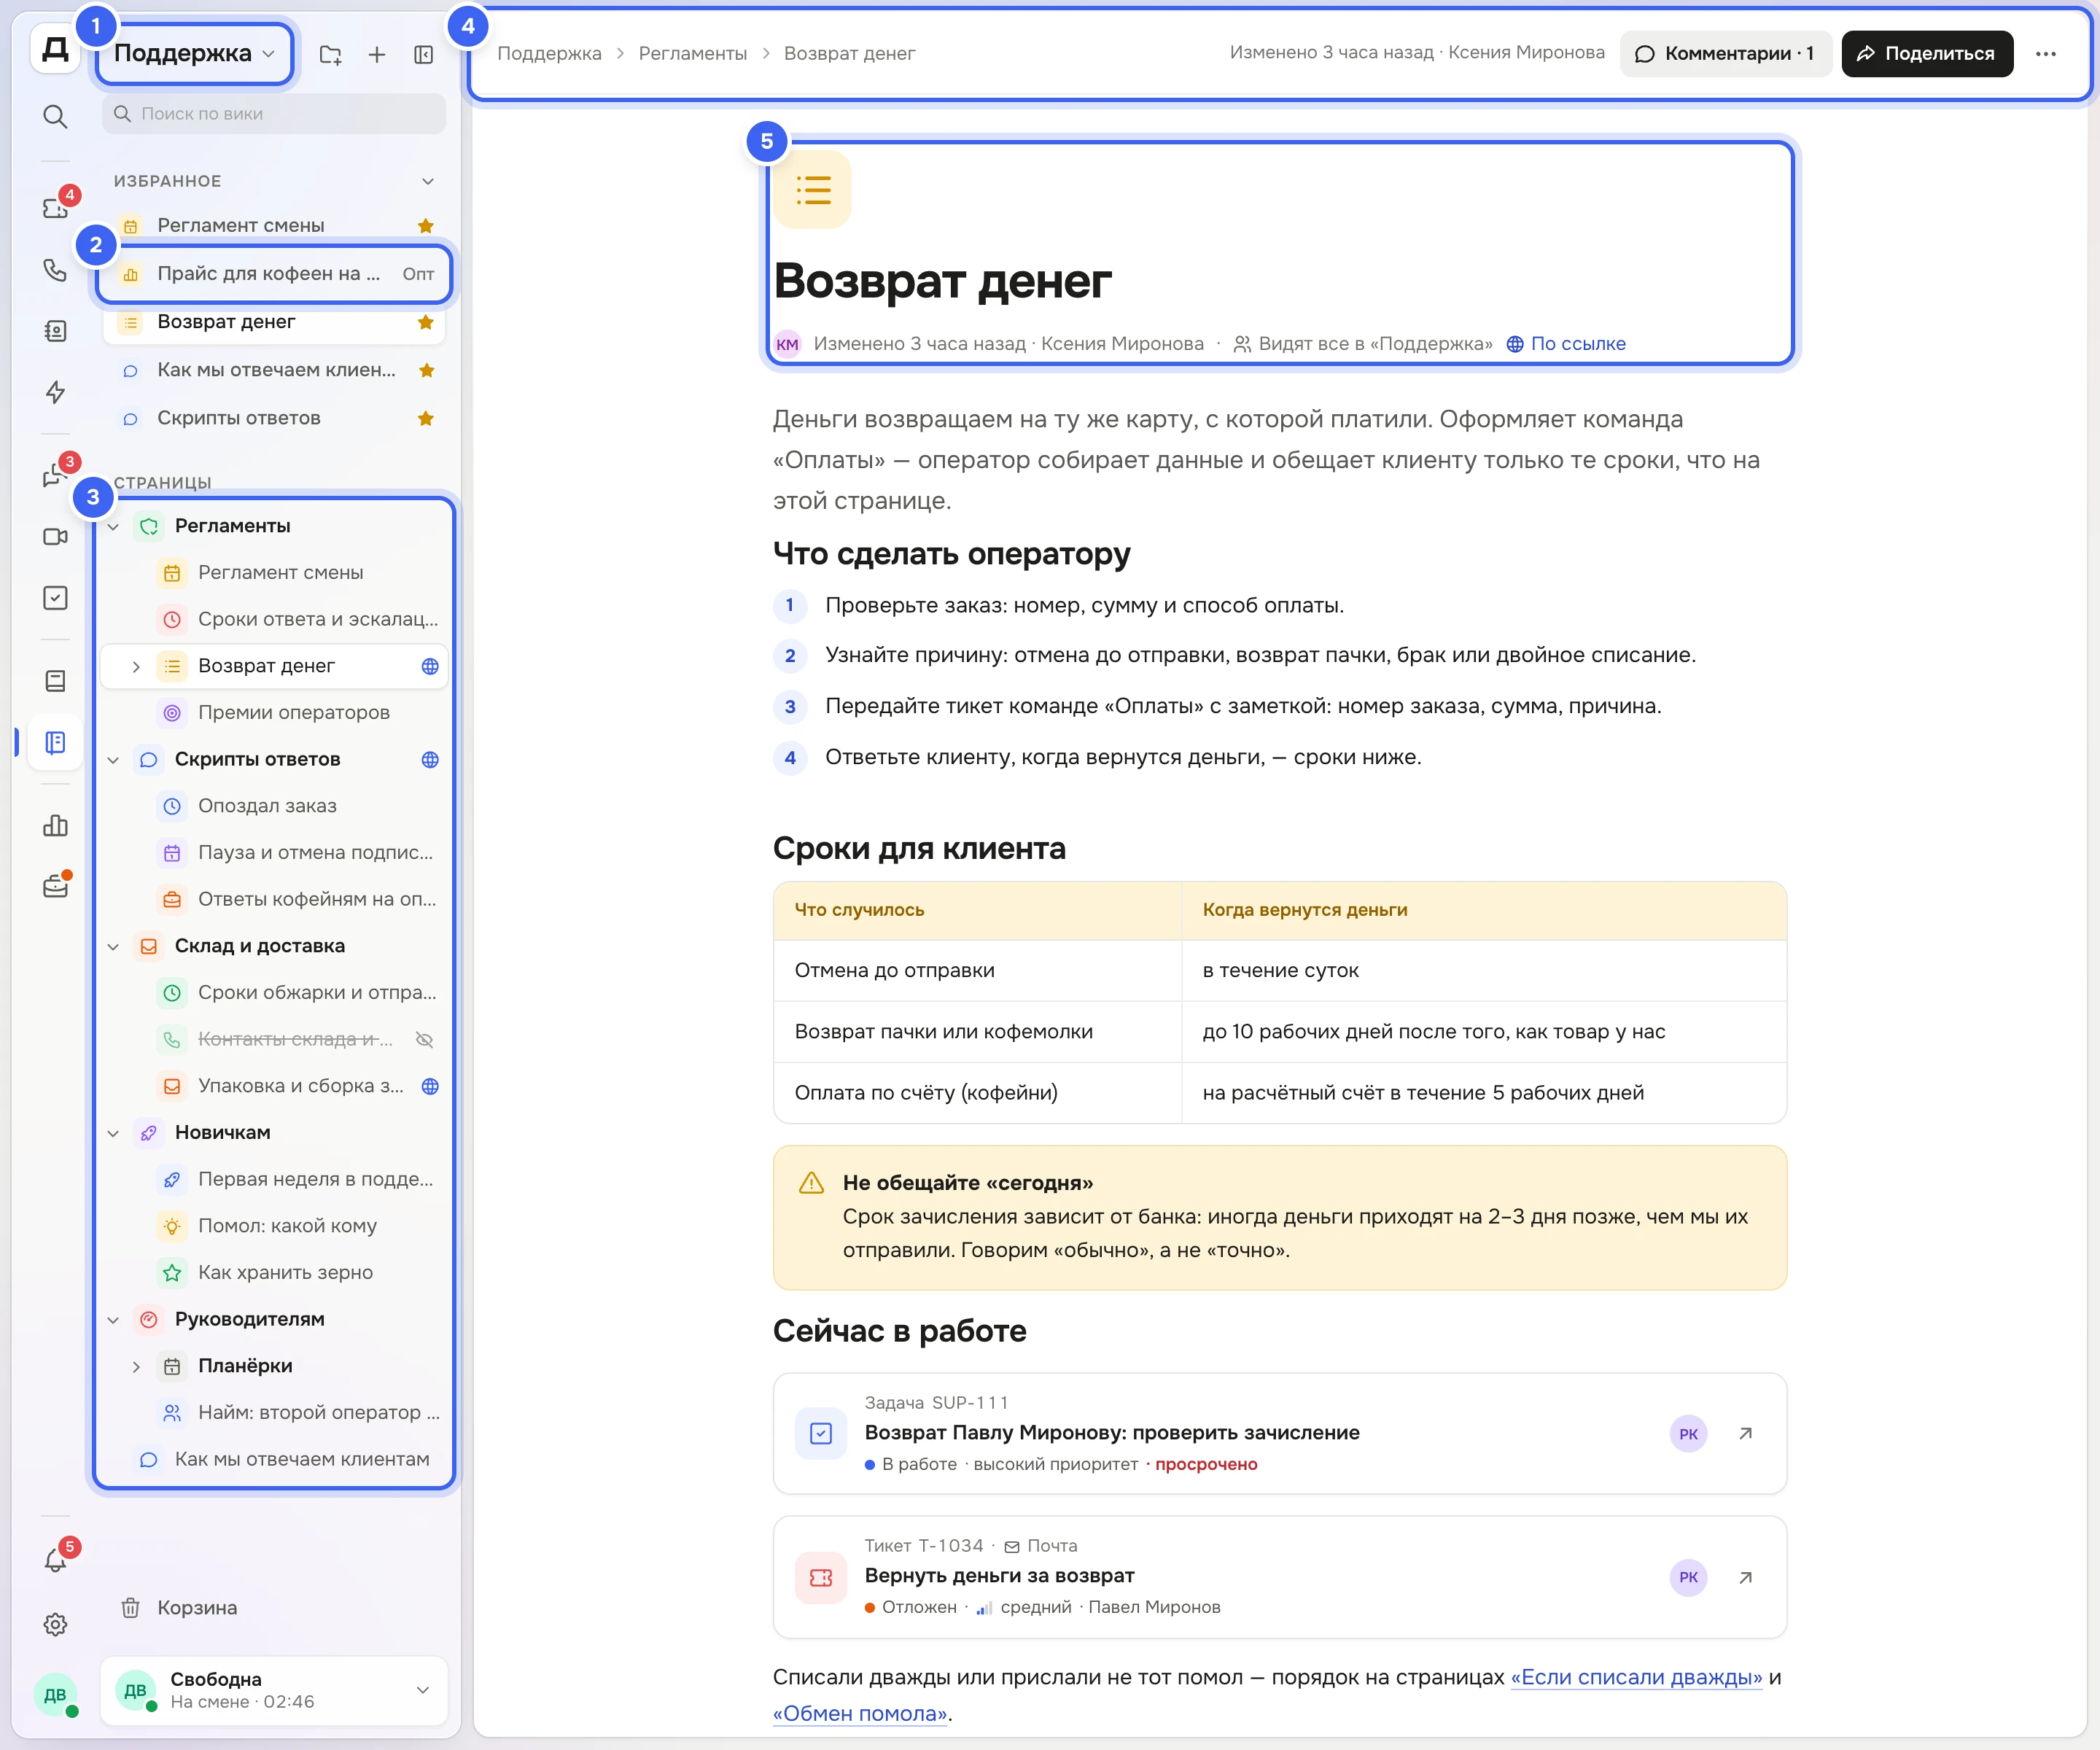The height and width of the screenshot is (1750, 2100).
Task: Click the new folder icon in wiki header
Action: 330,54
